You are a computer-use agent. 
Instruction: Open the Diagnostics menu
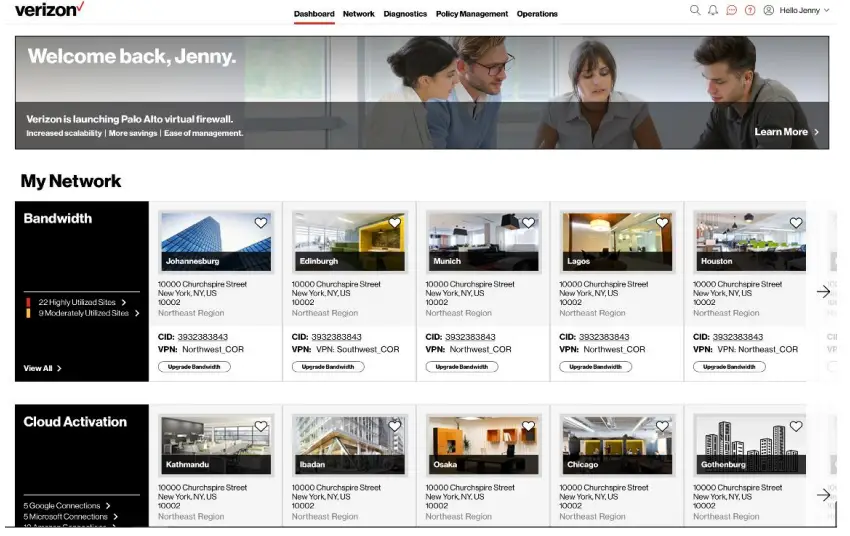(405, 14)
